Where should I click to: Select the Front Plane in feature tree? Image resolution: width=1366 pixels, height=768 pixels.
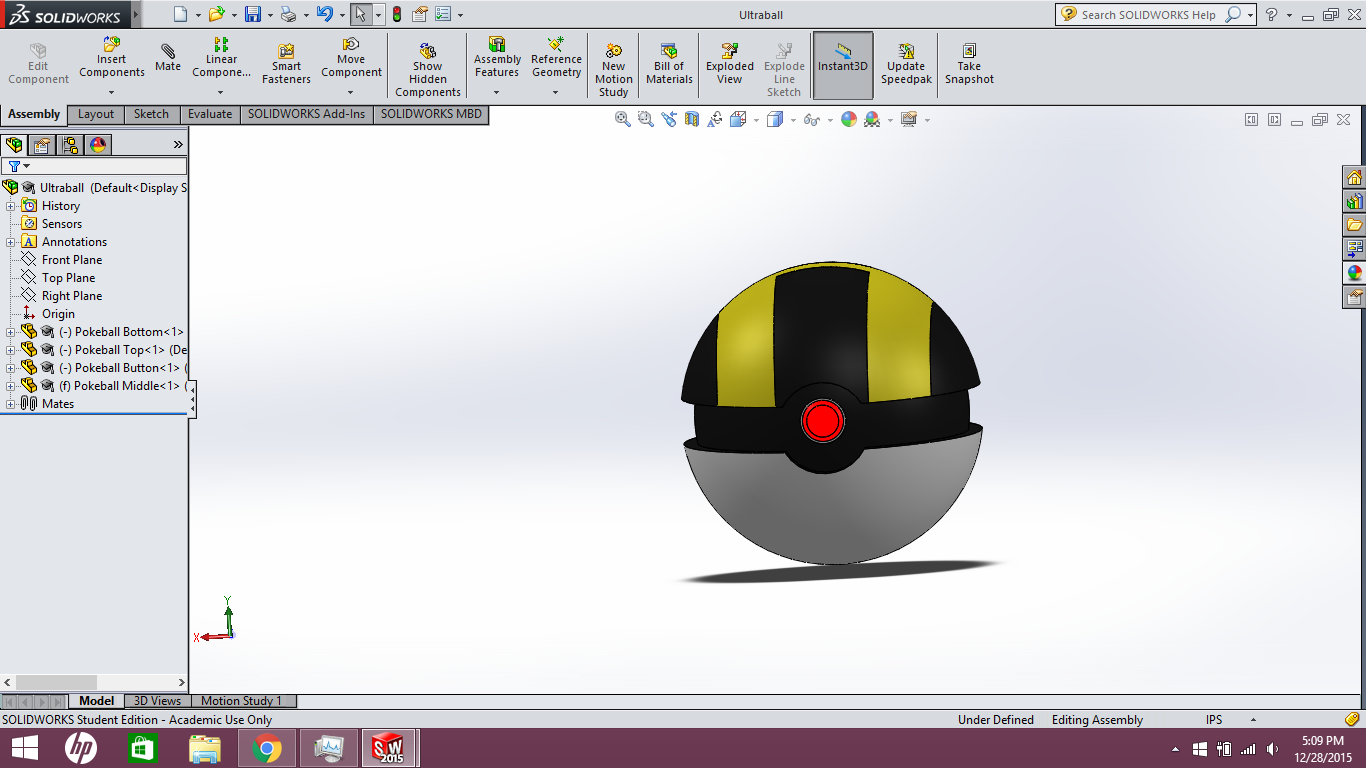coord(71,260)
